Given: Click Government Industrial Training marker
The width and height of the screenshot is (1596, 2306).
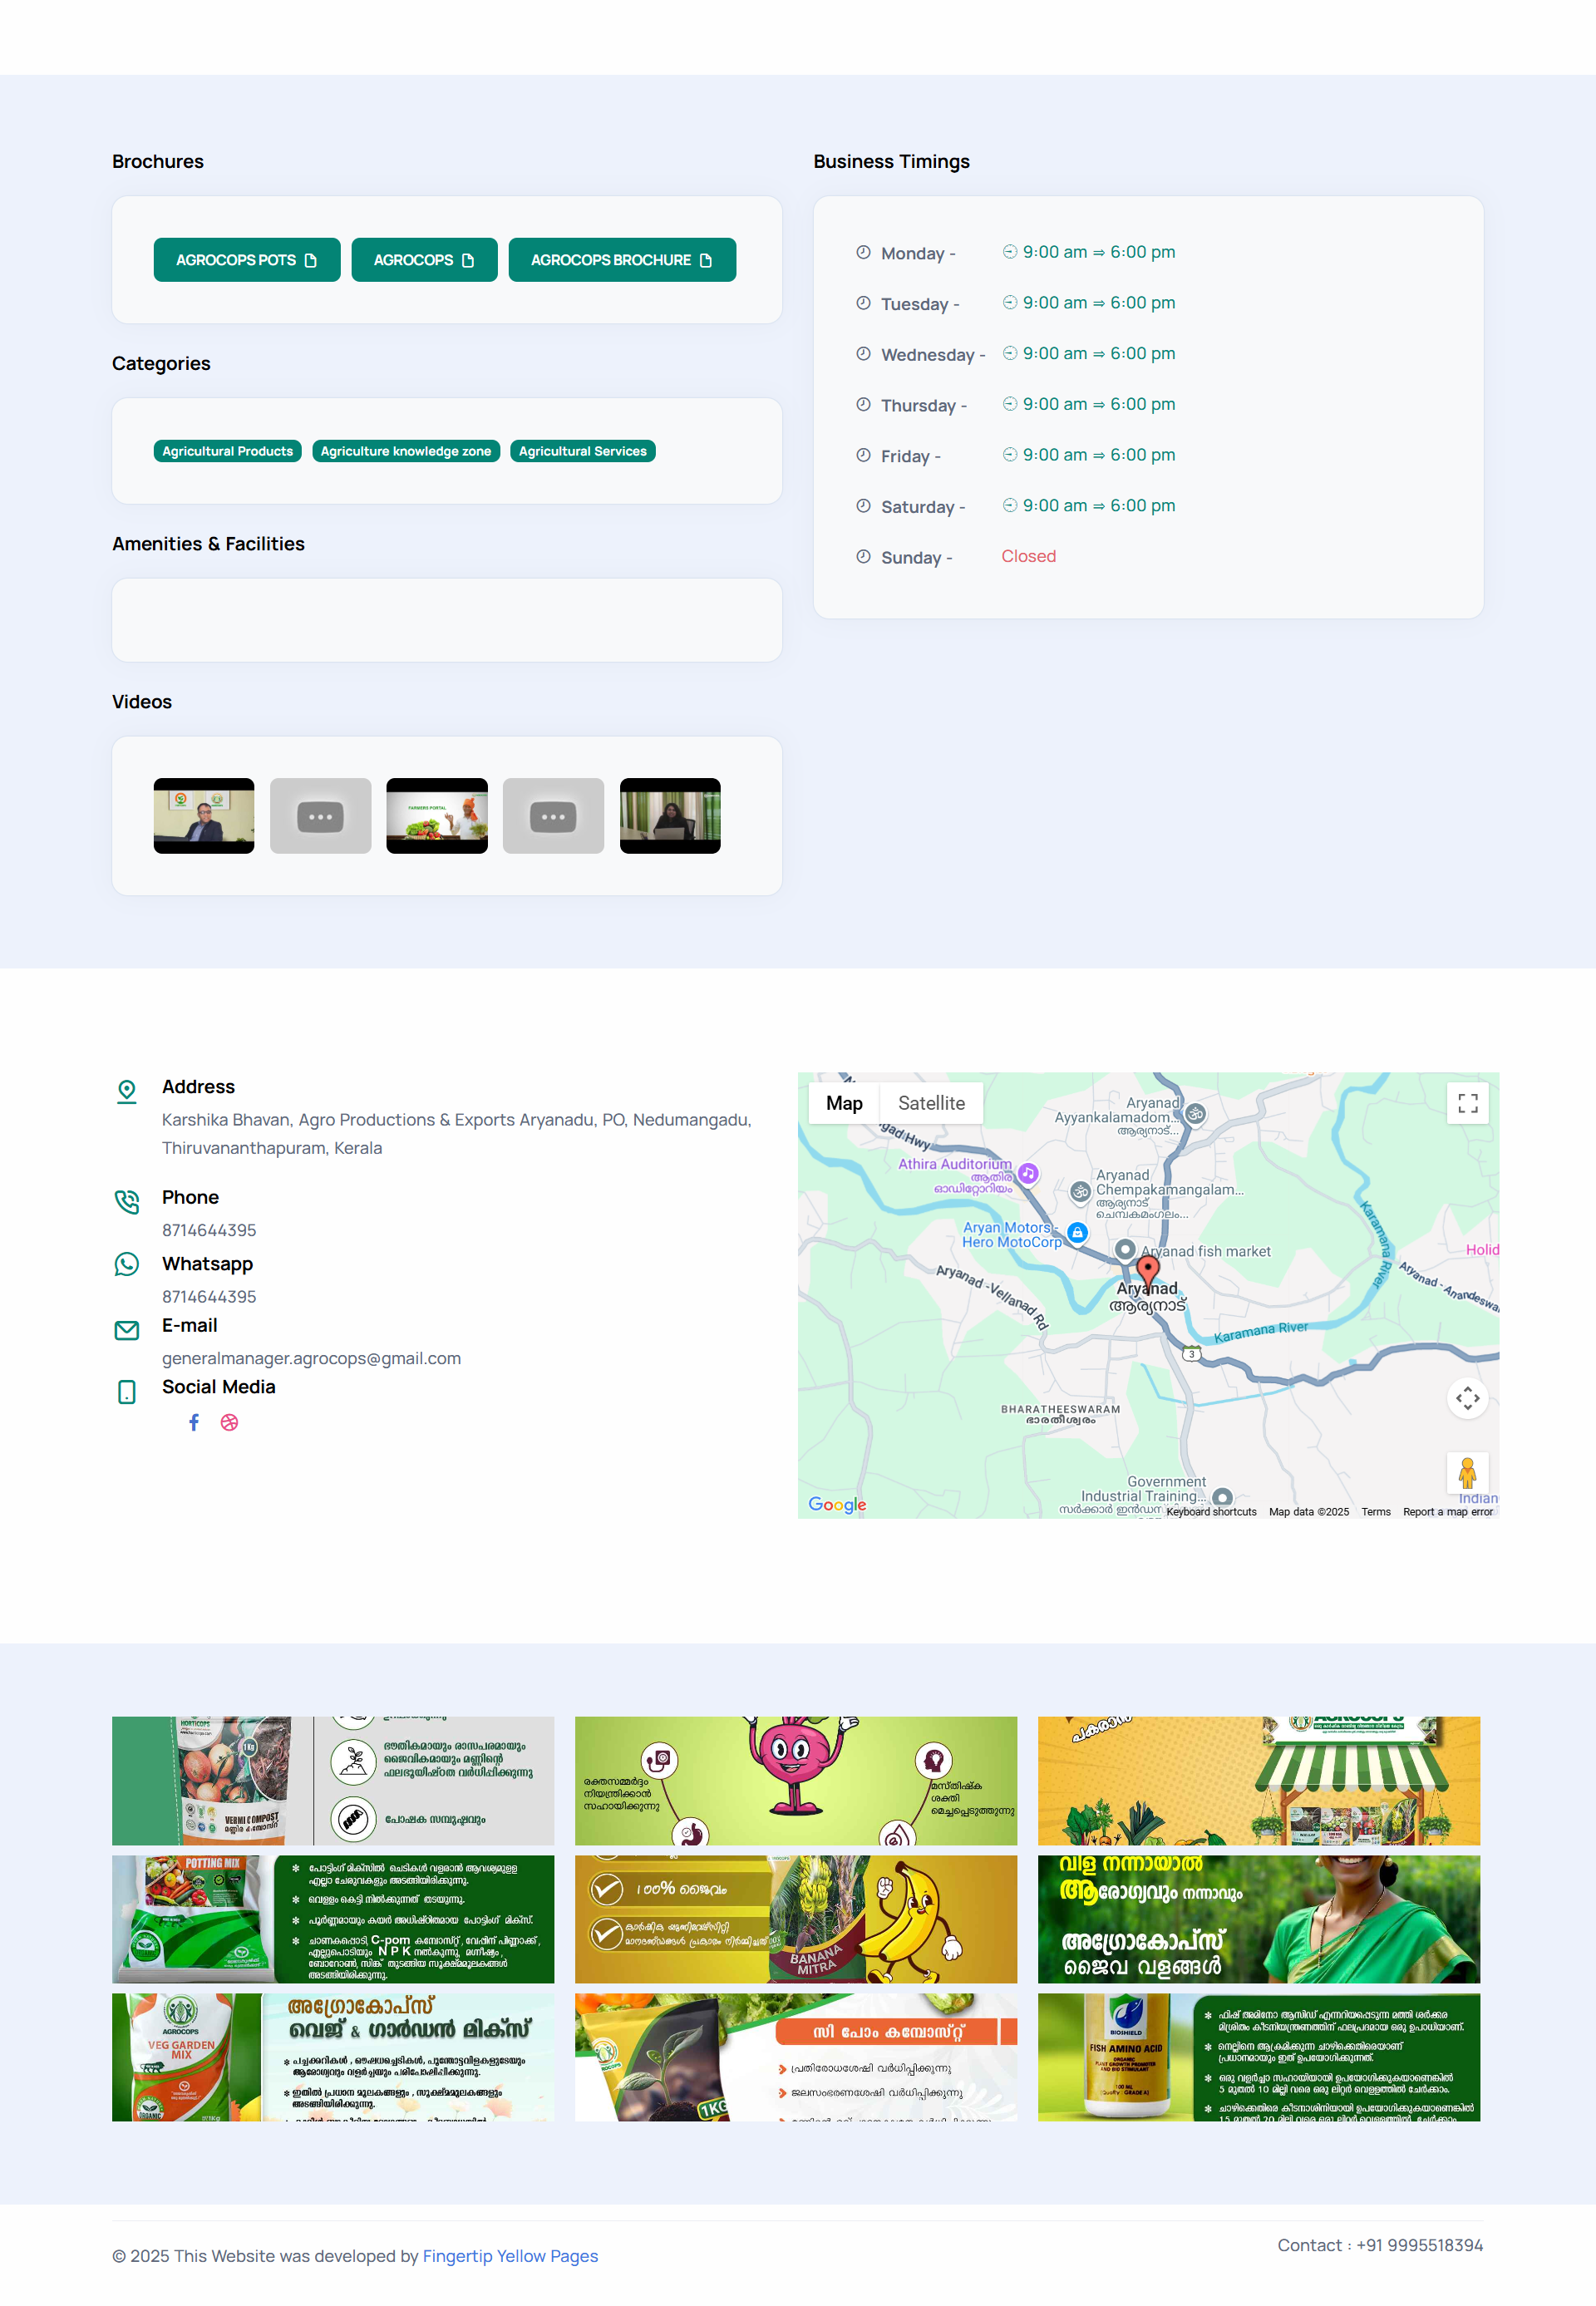Looking at the screenshot, I should [x=1222, y=1497].
